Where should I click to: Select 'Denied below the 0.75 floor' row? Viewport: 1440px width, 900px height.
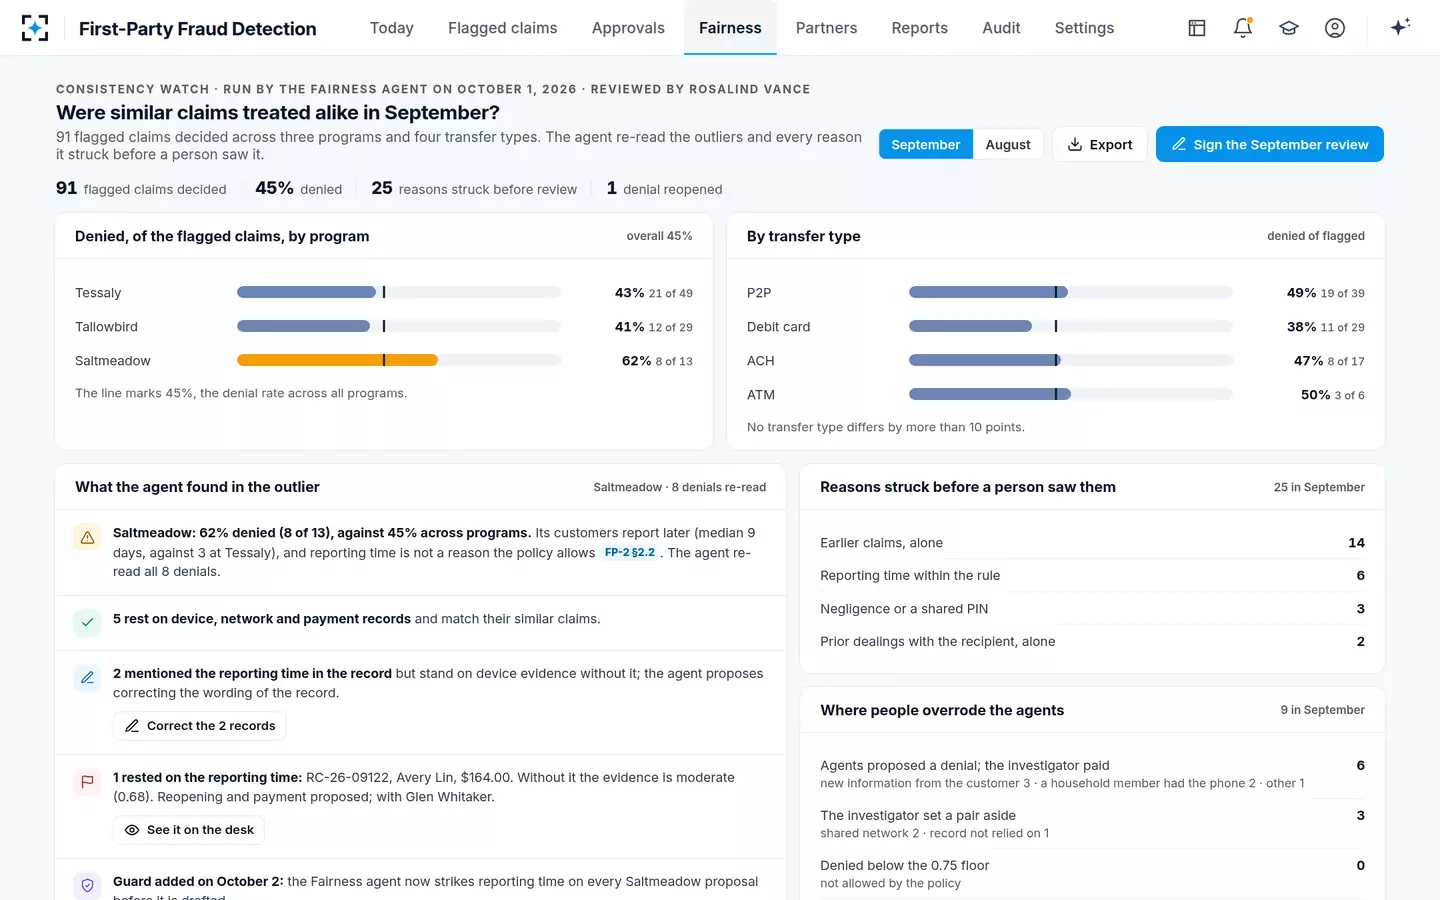(1092, 874)
